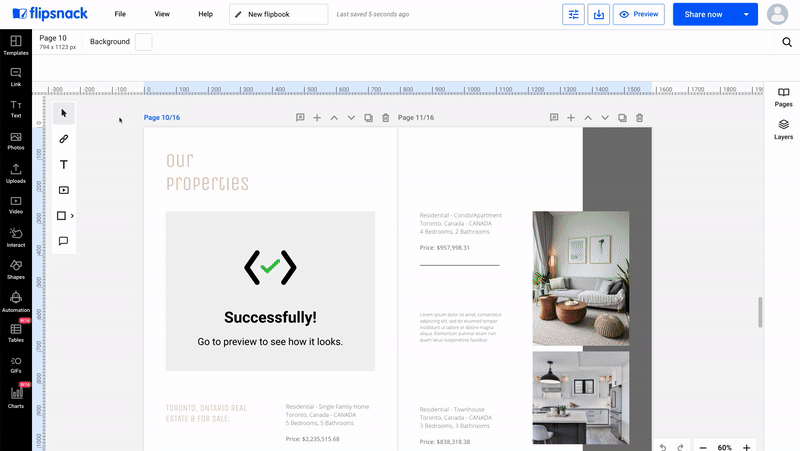
Task: Select the T text tool in floating toolbar
Action: pos(64,164)
